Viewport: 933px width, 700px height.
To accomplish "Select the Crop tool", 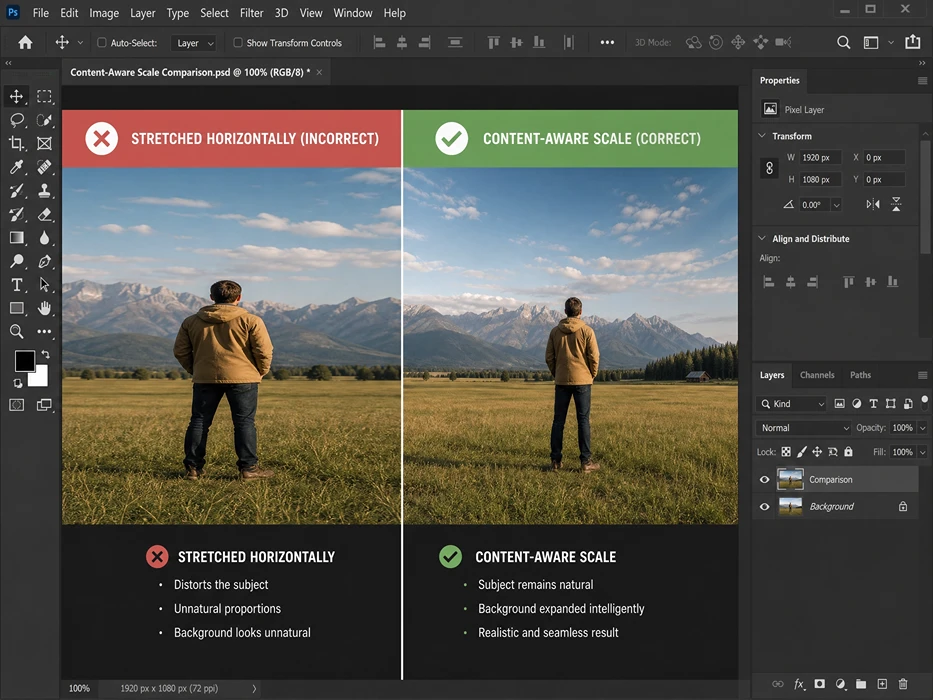I will pyautogui.click(x=17, y=143).
